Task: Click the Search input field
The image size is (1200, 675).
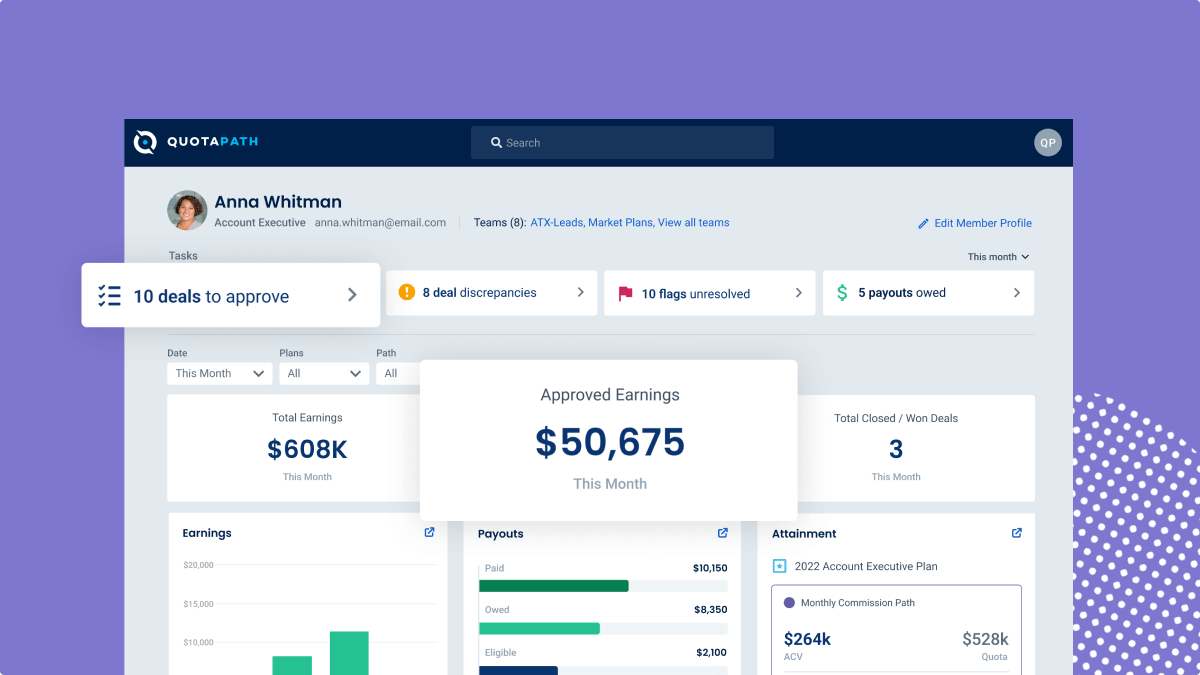Action: point(622,143)
